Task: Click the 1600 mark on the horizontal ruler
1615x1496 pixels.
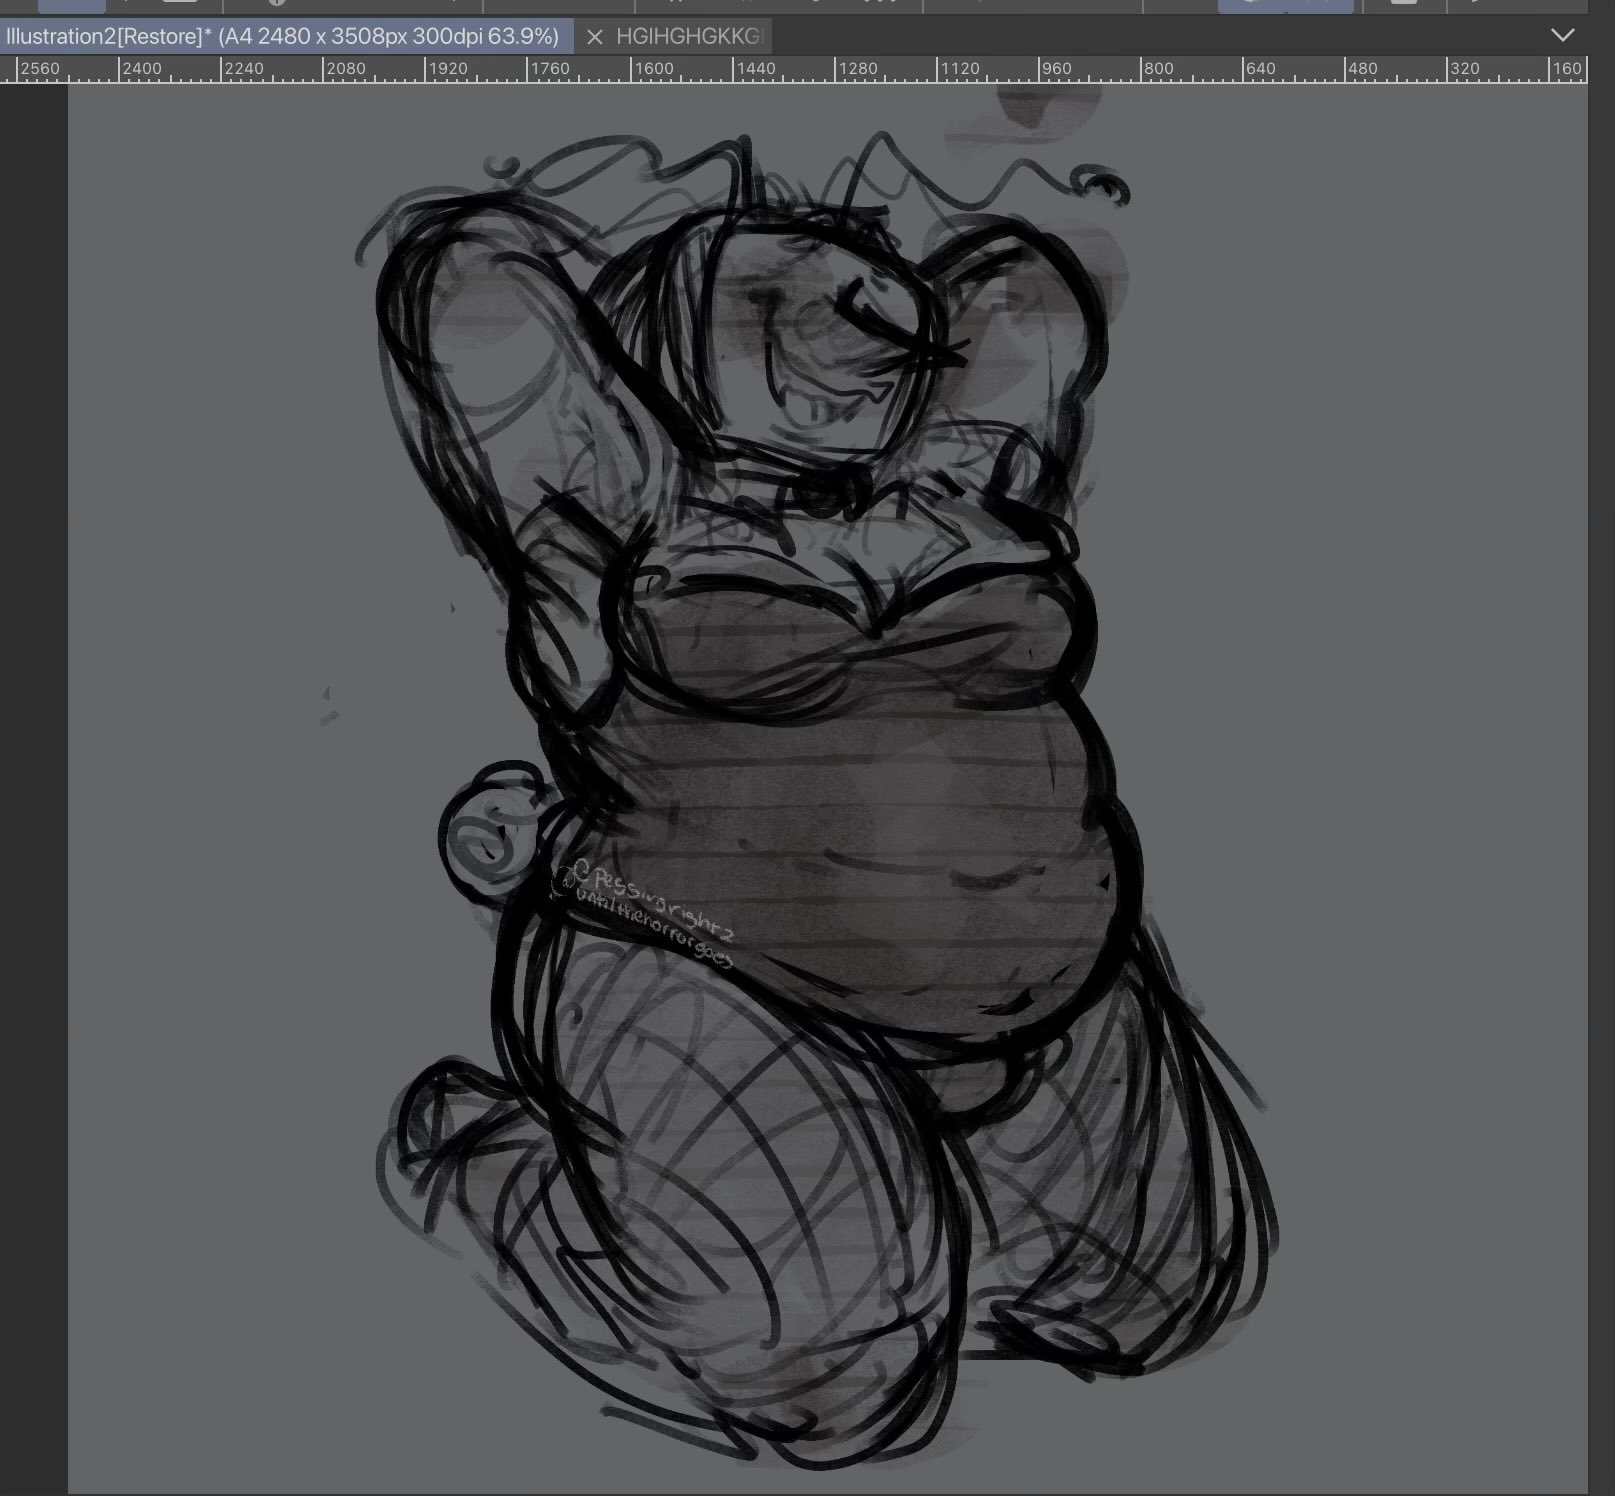Action: (x=654, y=68)
